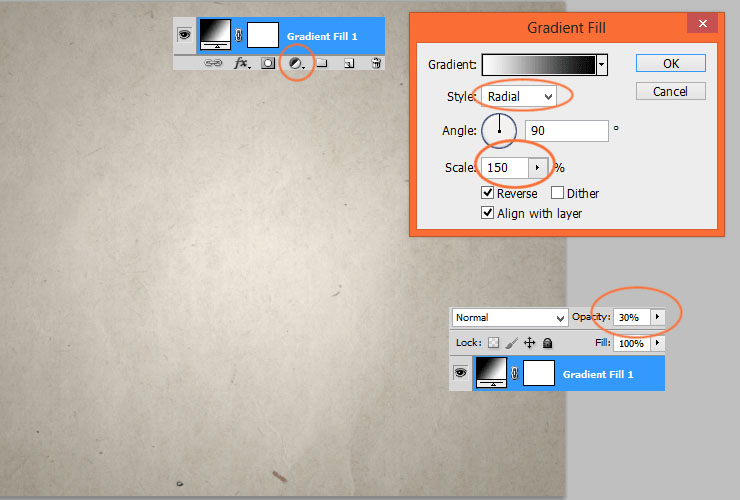Click Cancel in Gradient Fill dialog

pos(671,91)
